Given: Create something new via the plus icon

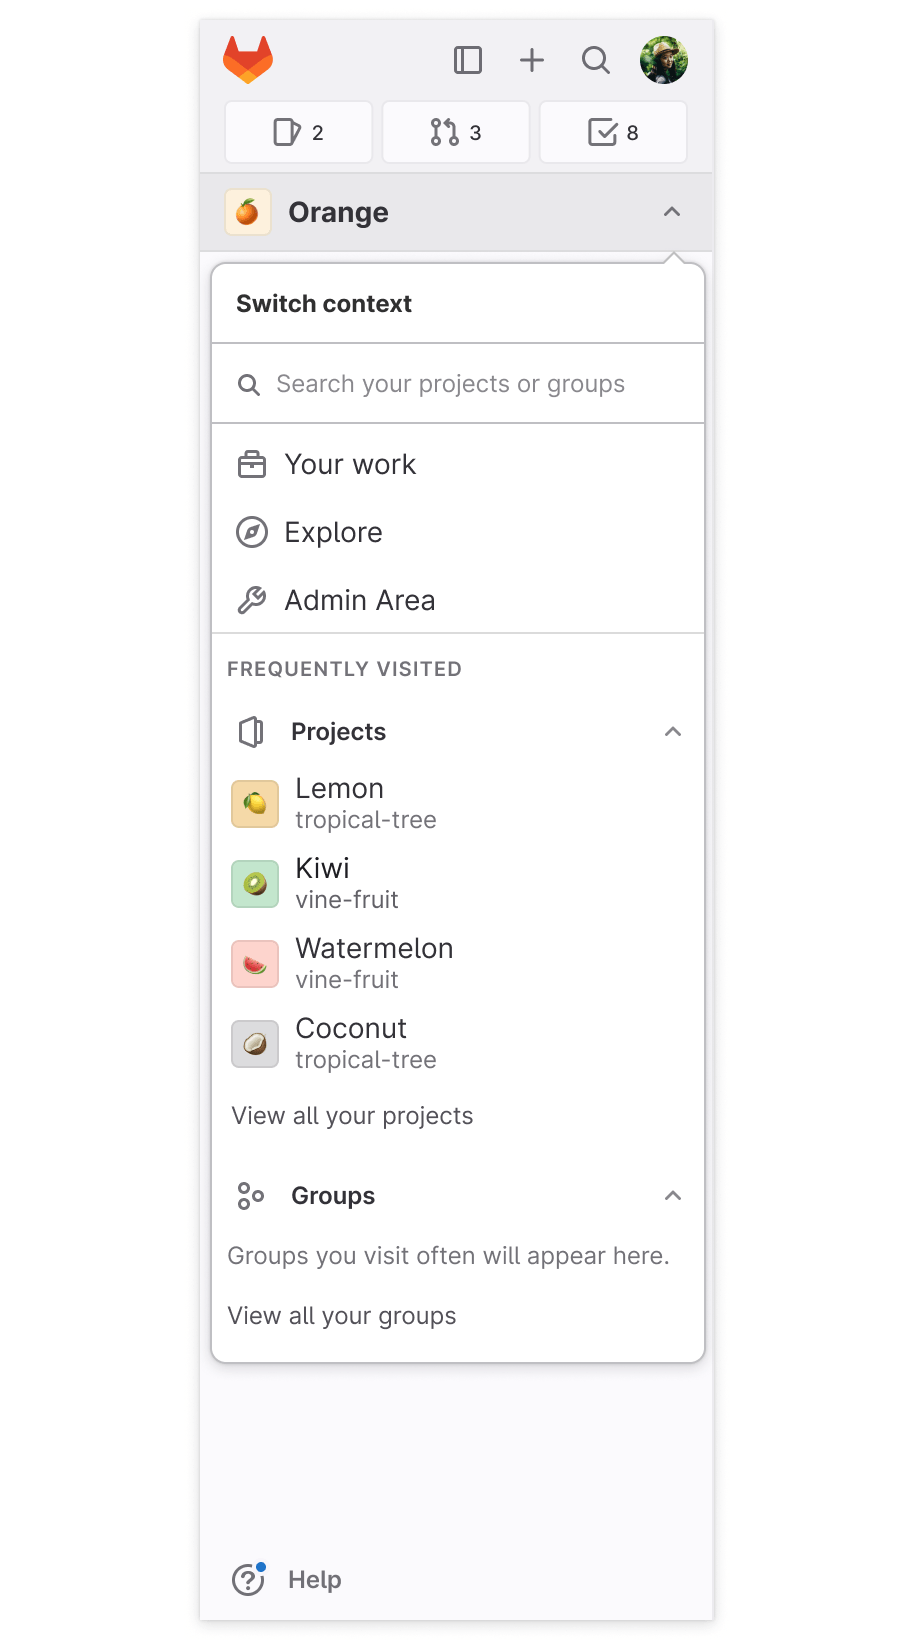Looking at the screenshot, I should (x=532, y=60).
